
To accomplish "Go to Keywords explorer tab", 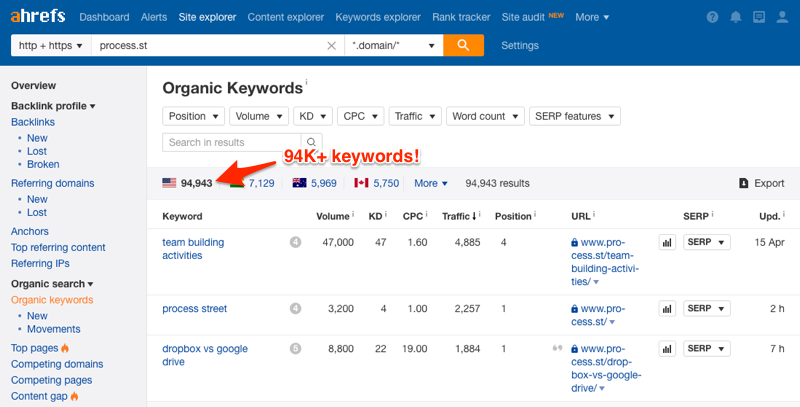I will [x=378, y=17].
